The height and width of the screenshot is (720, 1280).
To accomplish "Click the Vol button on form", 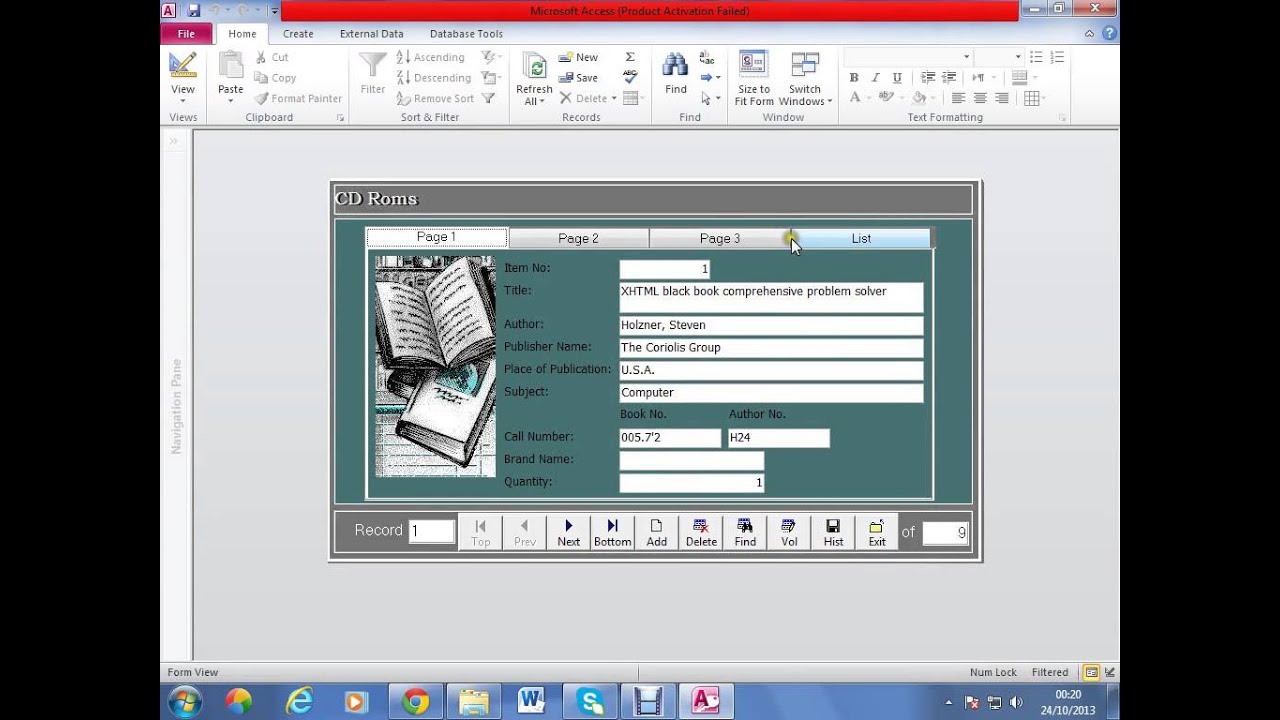I will coord(789,533).
